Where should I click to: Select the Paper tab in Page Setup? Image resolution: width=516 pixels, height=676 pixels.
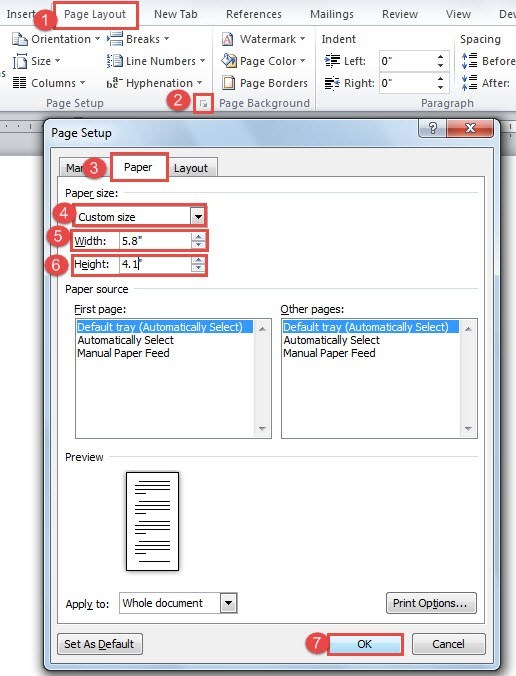138,167
